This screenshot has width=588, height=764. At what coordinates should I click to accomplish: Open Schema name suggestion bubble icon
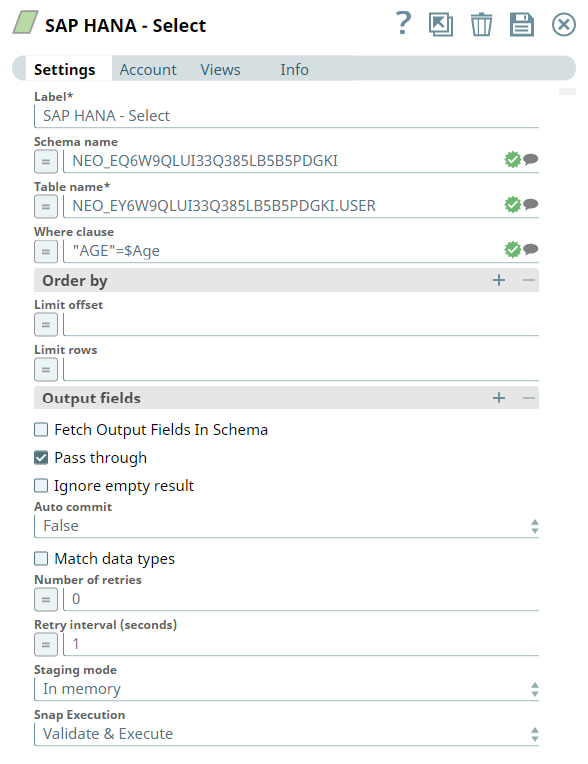pyautogui.click(x=531, y=159)
